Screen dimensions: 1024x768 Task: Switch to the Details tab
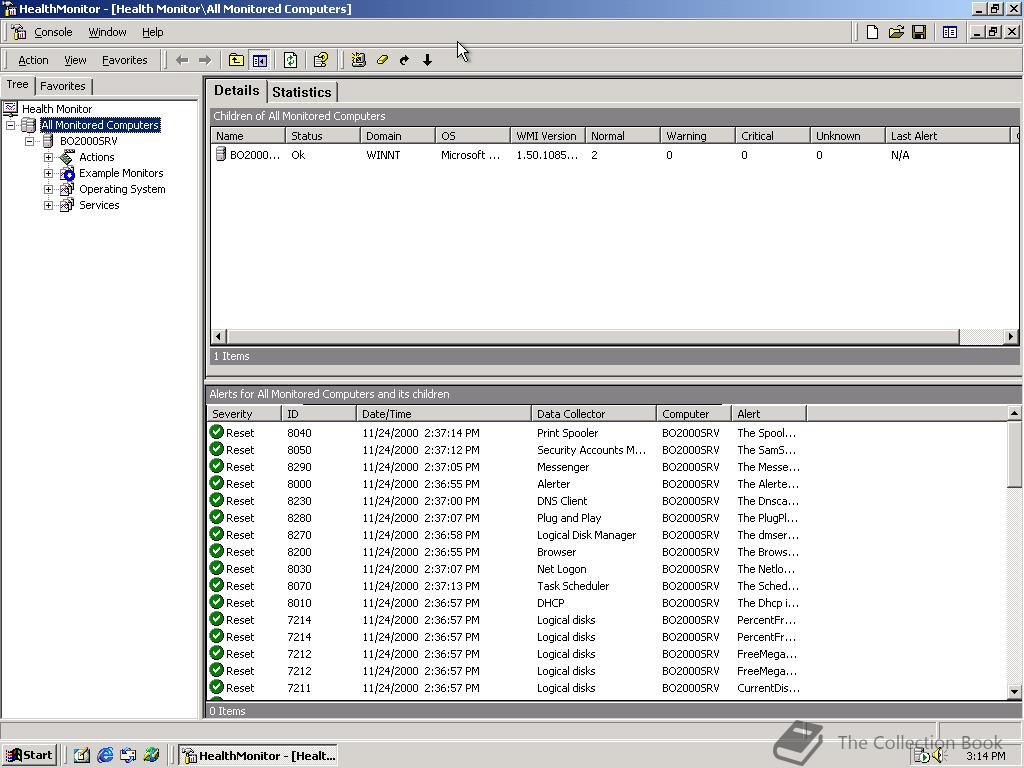pos(236,91)
